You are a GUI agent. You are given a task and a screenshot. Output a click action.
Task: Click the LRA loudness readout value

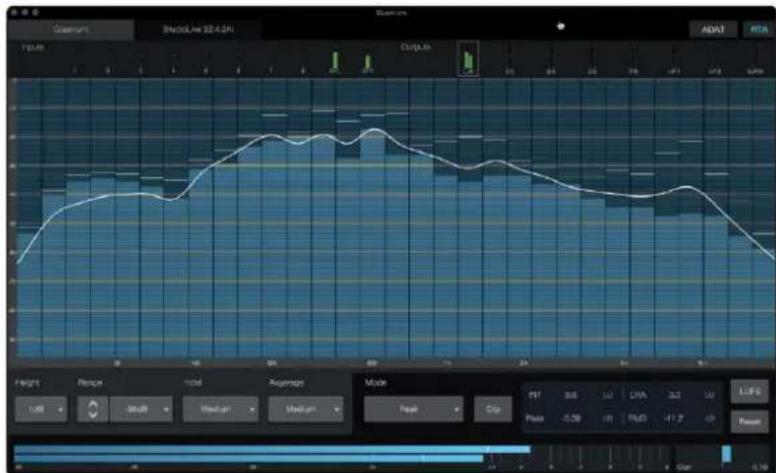pos(674,395)
